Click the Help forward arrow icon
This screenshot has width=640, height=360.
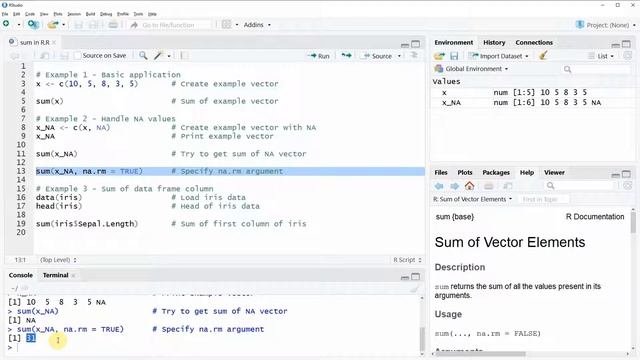(454, 186)
